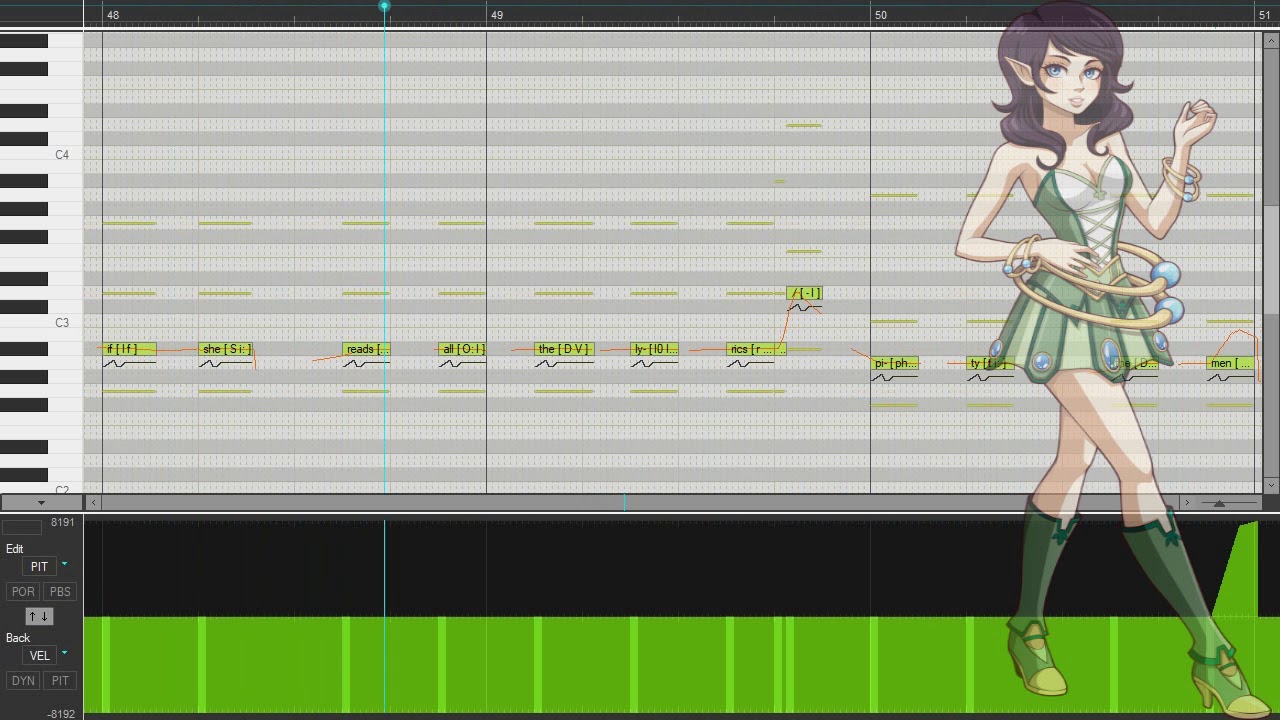The width and height of the screenshot is (1280, 720).
Task: Click the 8191 maximum value label
Action: (x=63, y=523)
